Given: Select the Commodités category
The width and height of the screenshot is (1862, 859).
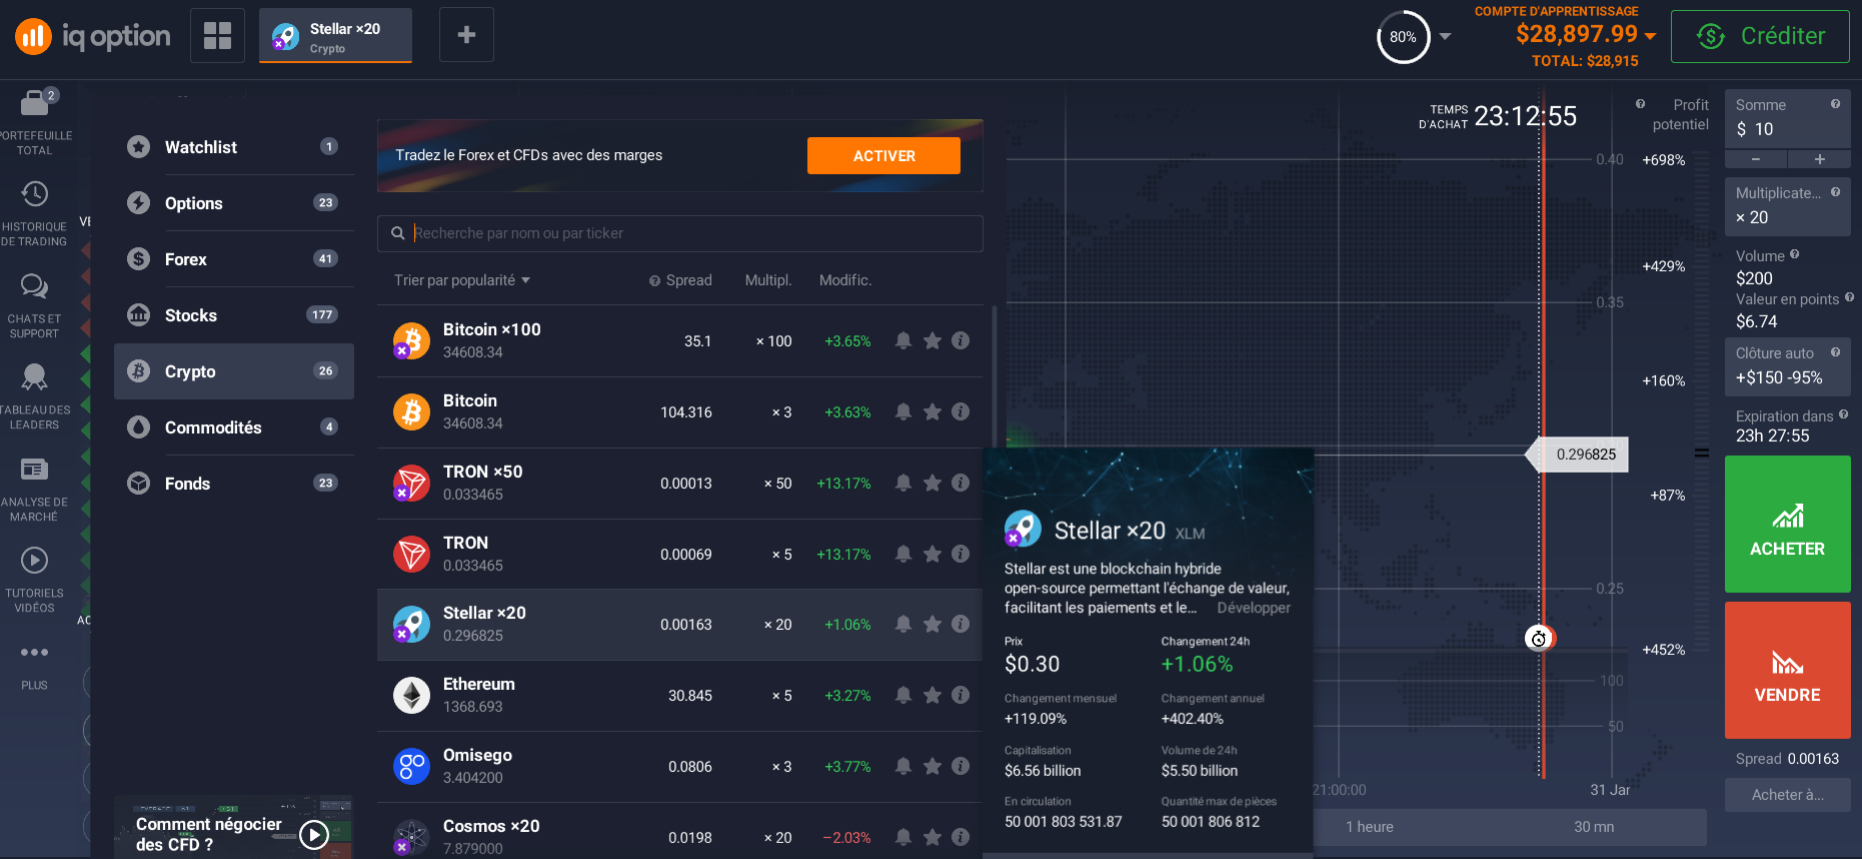Looking at the screenshot, I should coord(234,427).
